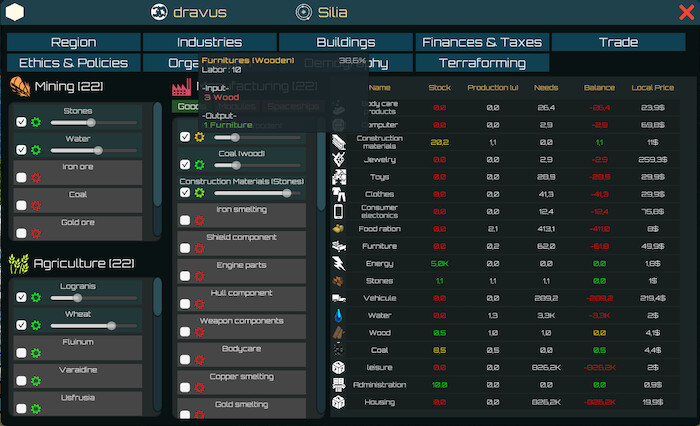Click the smartphone Consumer electronics icon
The image size is (700, 426).
339,211
